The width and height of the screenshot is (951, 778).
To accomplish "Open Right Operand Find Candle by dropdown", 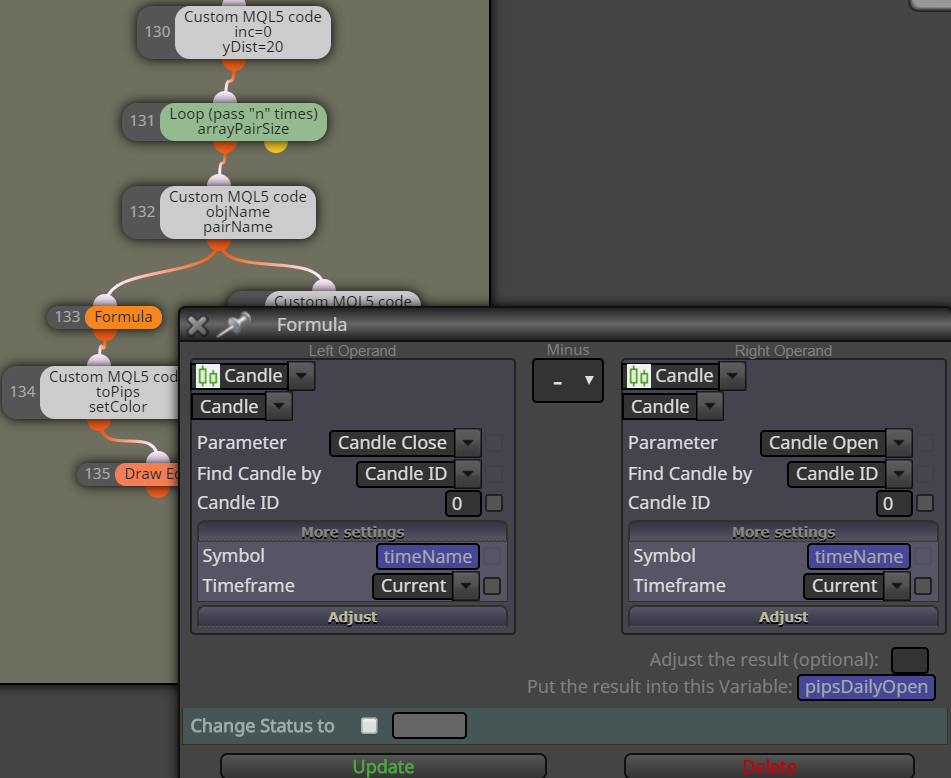I will pyautogui.click(x=899, y=474).
